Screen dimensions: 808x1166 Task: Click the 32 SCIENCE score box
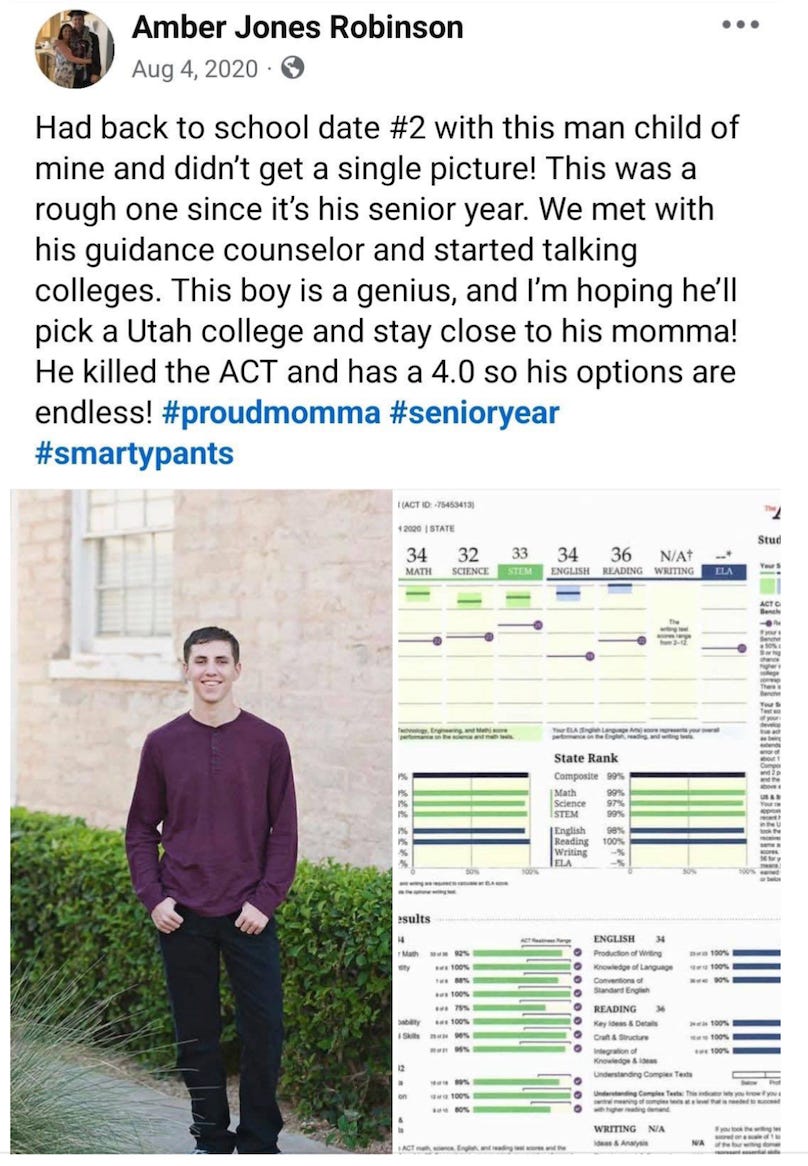point(467,561)
